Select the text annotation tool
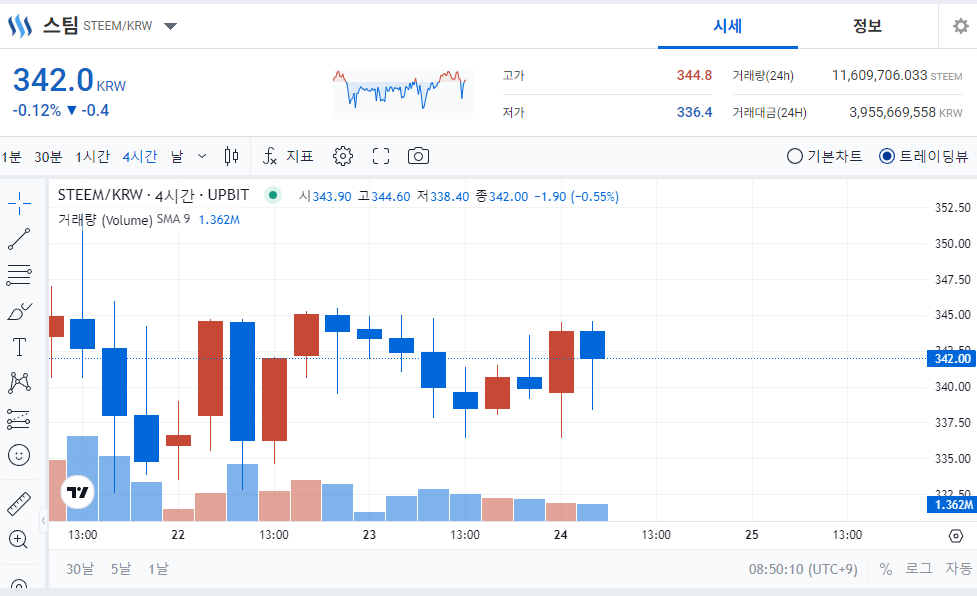Viewport: 977px width, 596px height. 19,347
